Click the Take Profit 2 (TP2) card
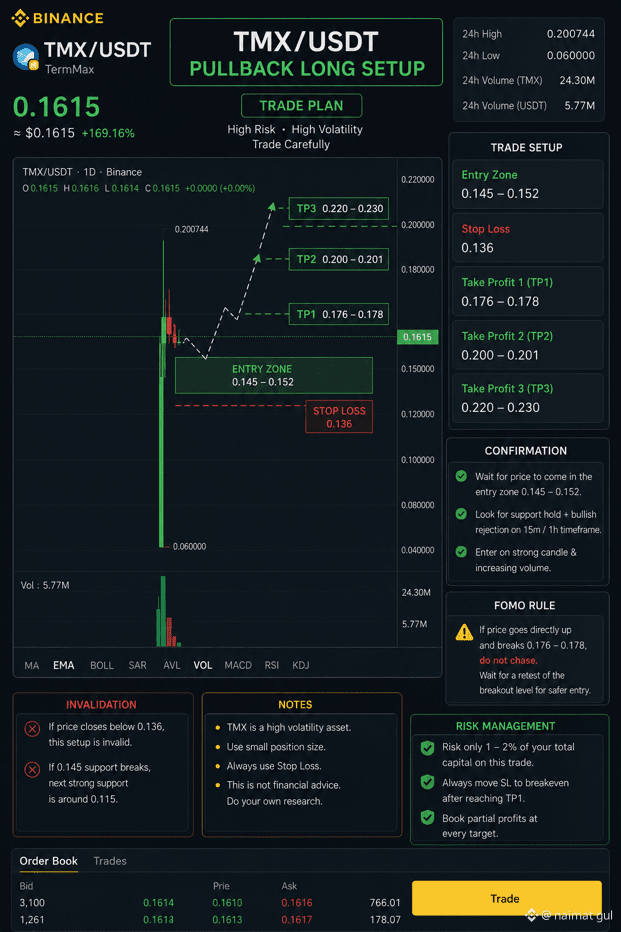 click(528, 345)
